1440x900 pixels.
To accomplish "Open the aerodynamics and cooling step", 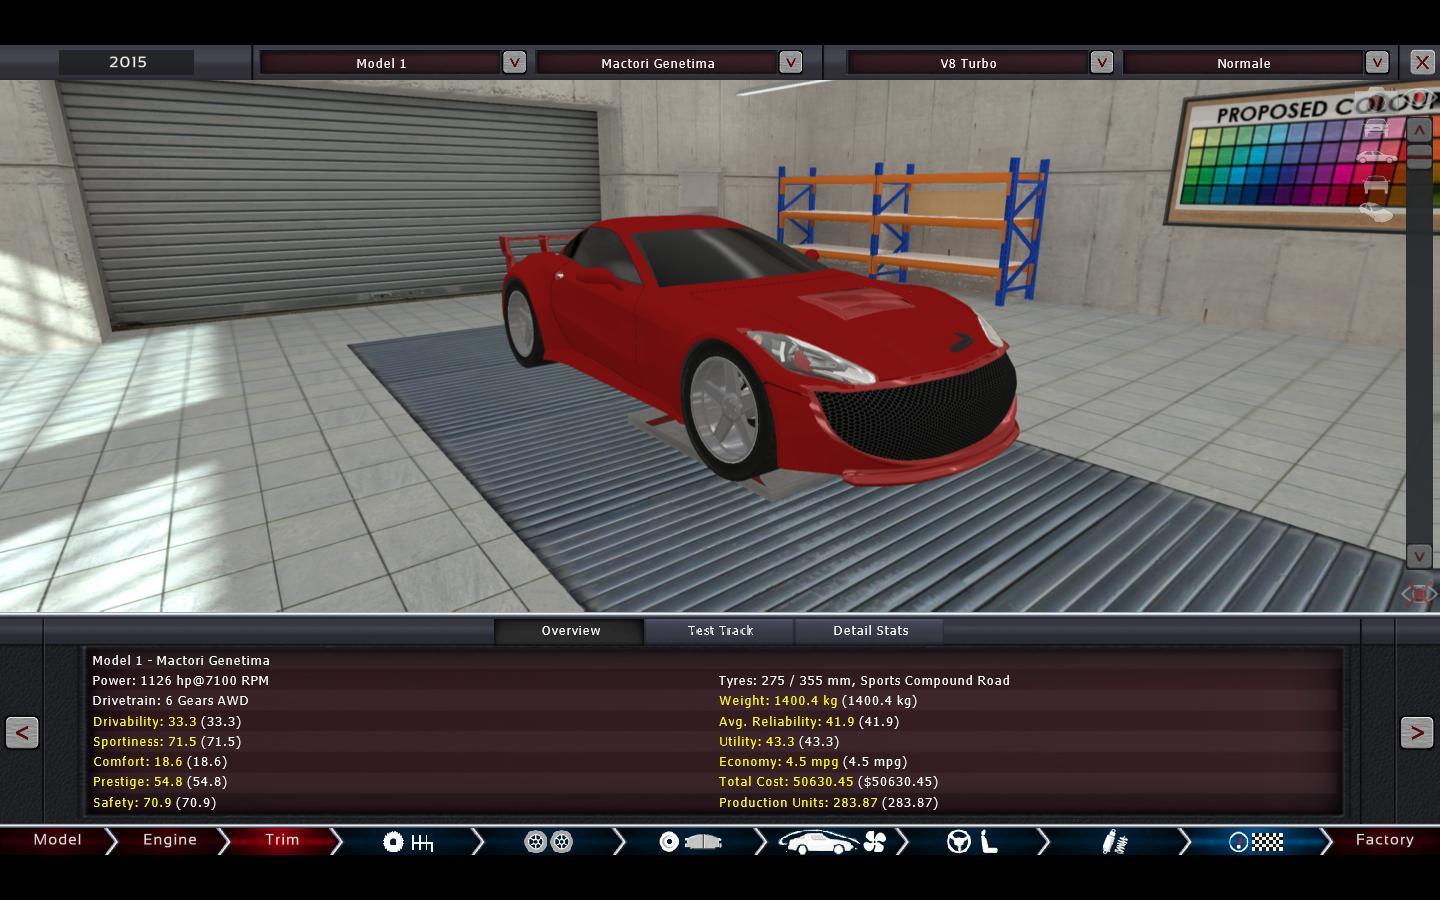I will tap(832, 842).
